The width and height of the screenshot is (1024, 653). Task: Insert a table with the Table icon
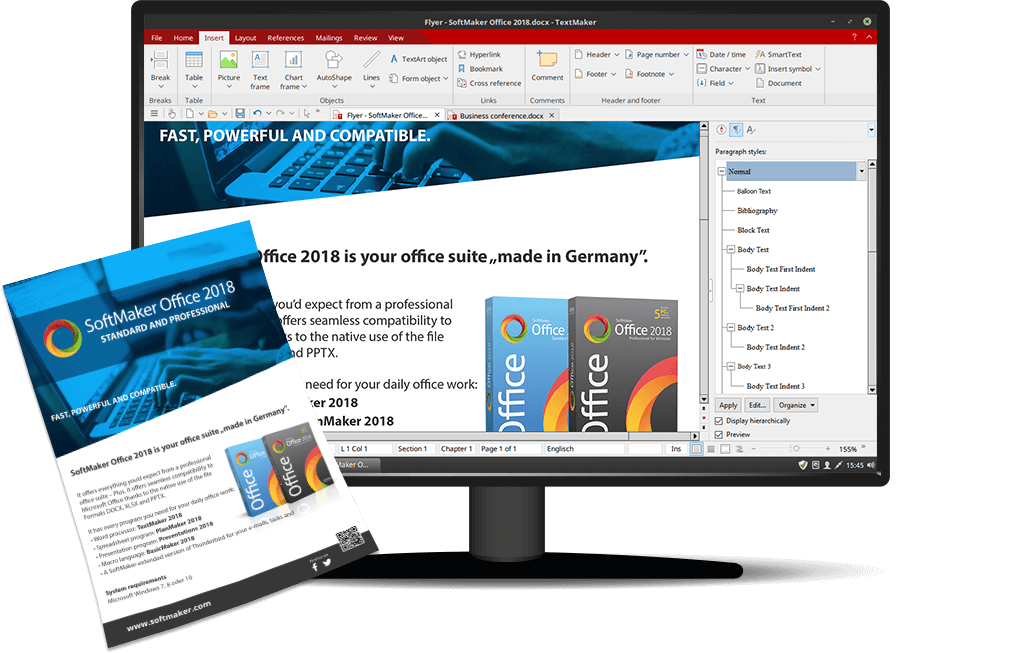tap(194, 66)
